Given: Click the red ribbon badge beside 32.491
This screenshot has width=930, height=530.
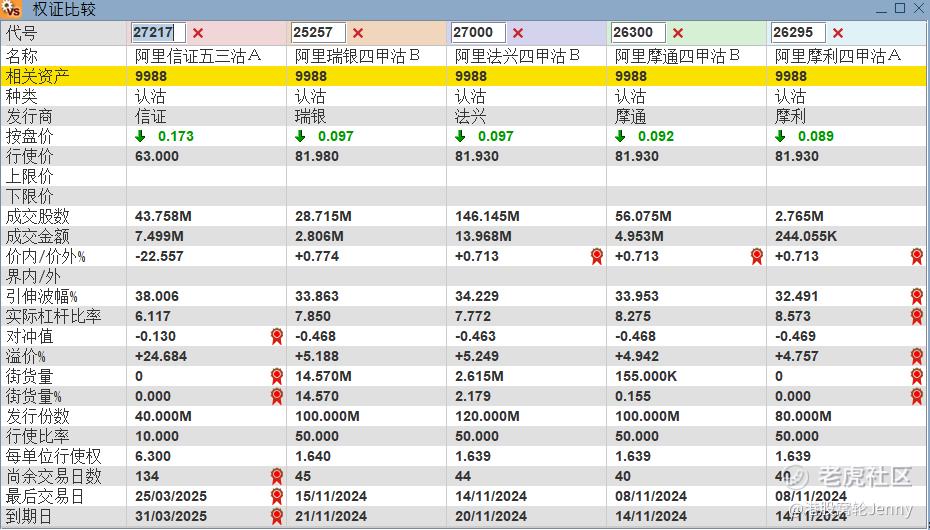Looking at the screenshot, I should coord(917,296).
